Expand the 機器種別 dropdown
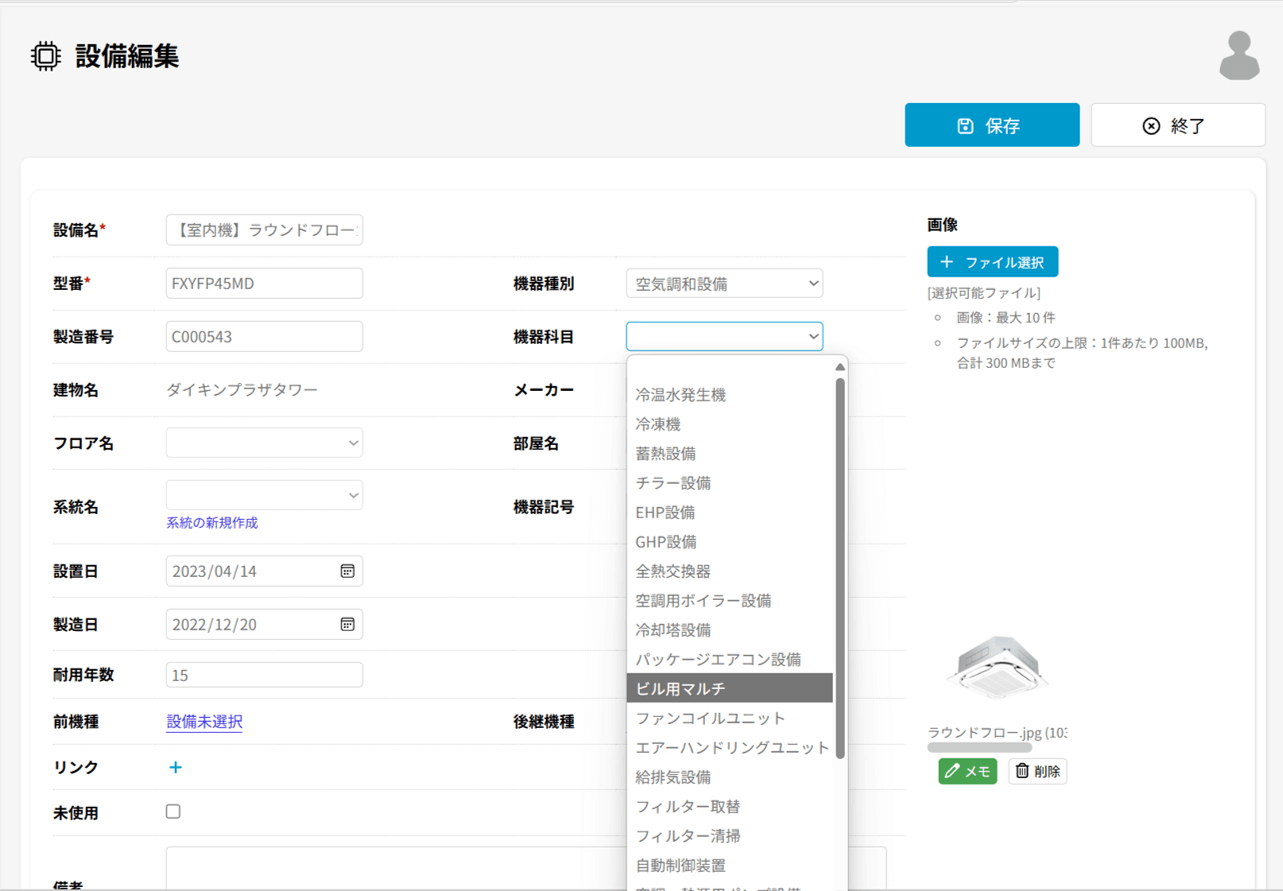This screenshot has width=1283, height=891. (724, 284)
